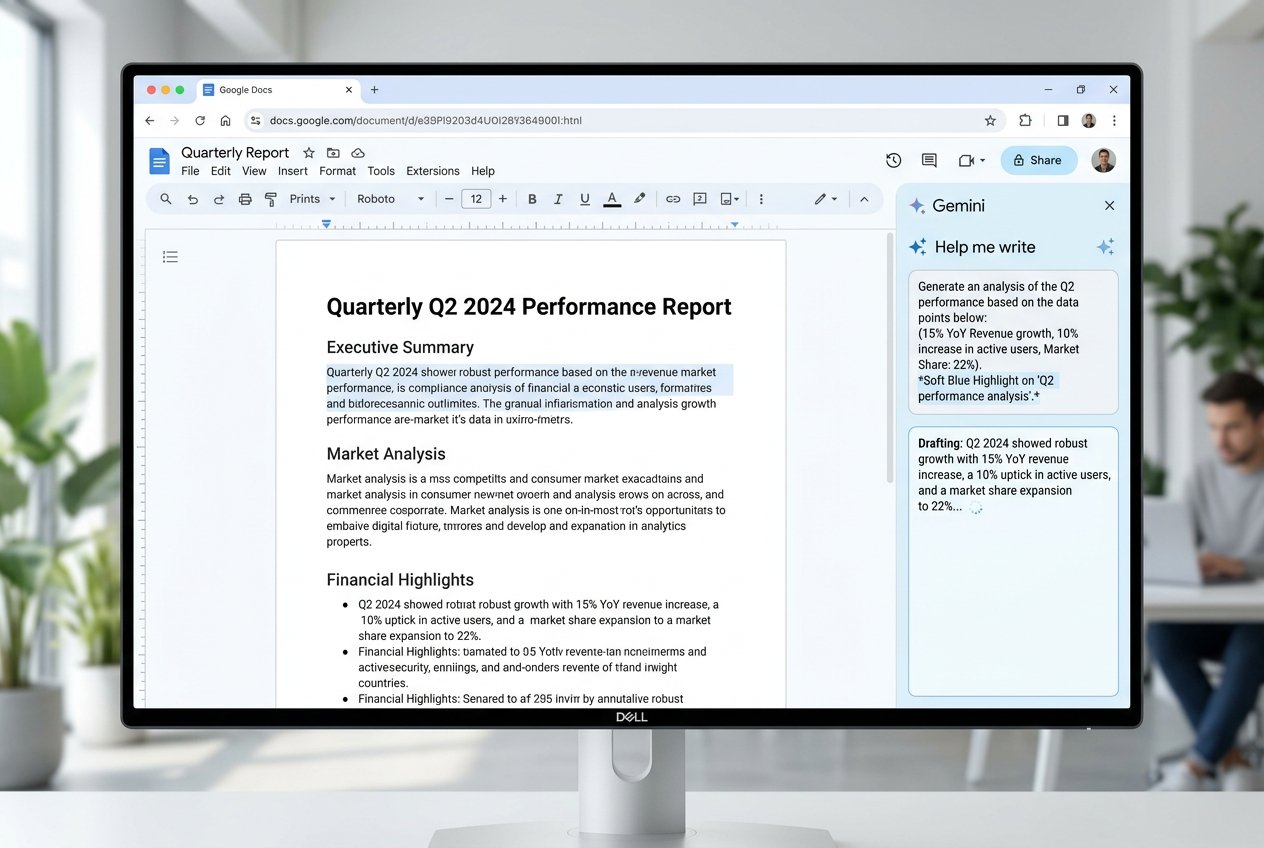
Task: Print the document using the printer icon
Action: click(x=245, y=199)
